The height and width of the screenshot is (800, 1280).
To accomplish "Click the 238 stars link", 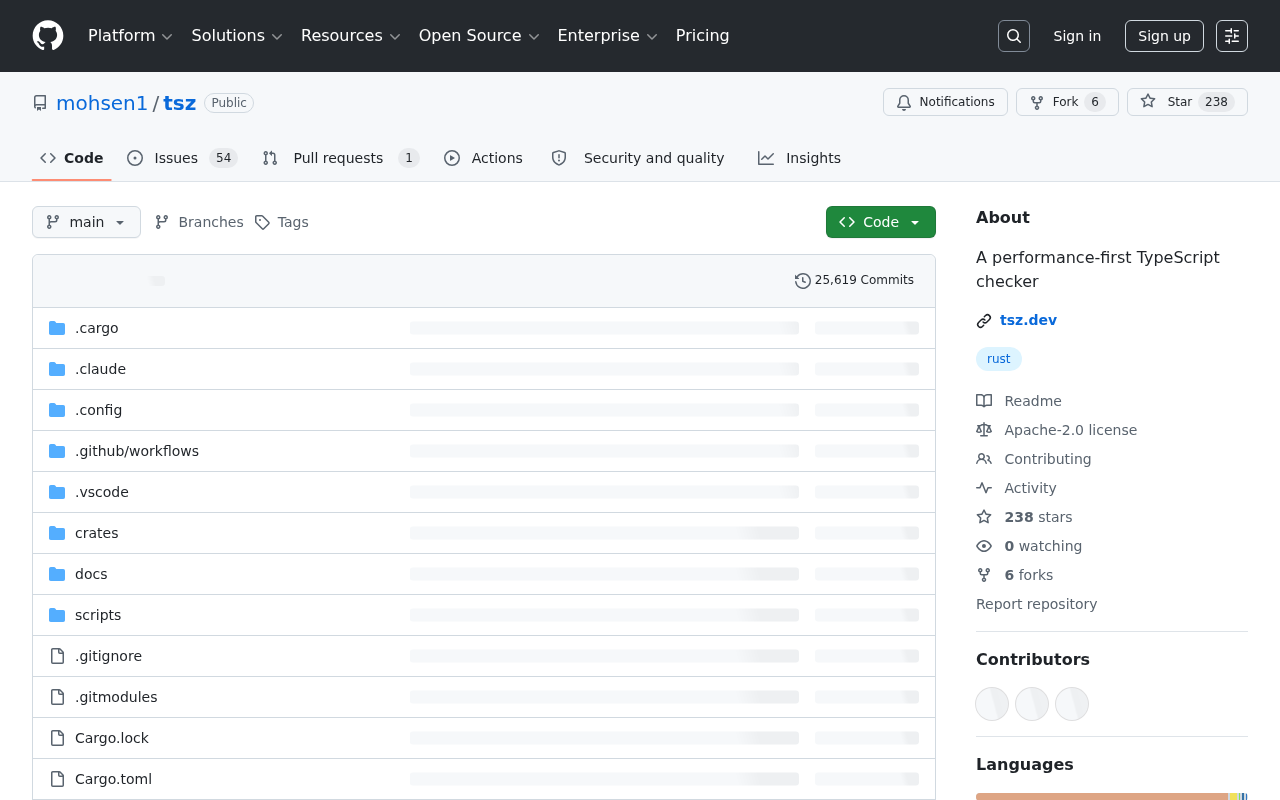I will click(1038, 517).
